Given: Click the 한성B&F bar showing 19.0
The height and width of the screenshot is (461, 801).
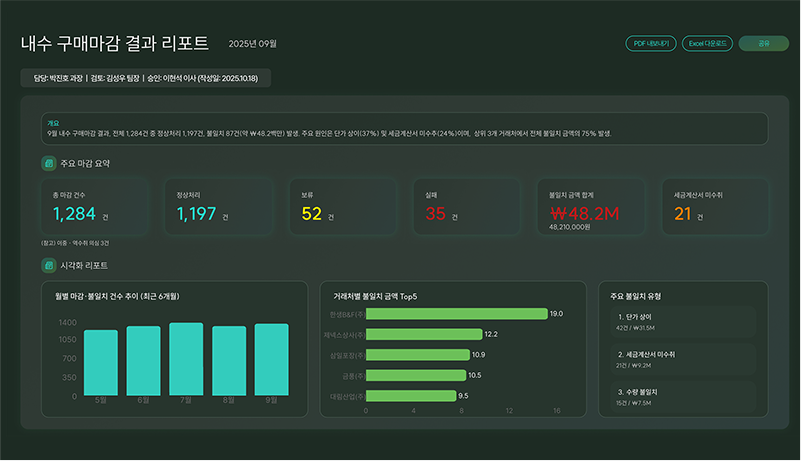Looking at the screenshot, I should tap(456, 314).
